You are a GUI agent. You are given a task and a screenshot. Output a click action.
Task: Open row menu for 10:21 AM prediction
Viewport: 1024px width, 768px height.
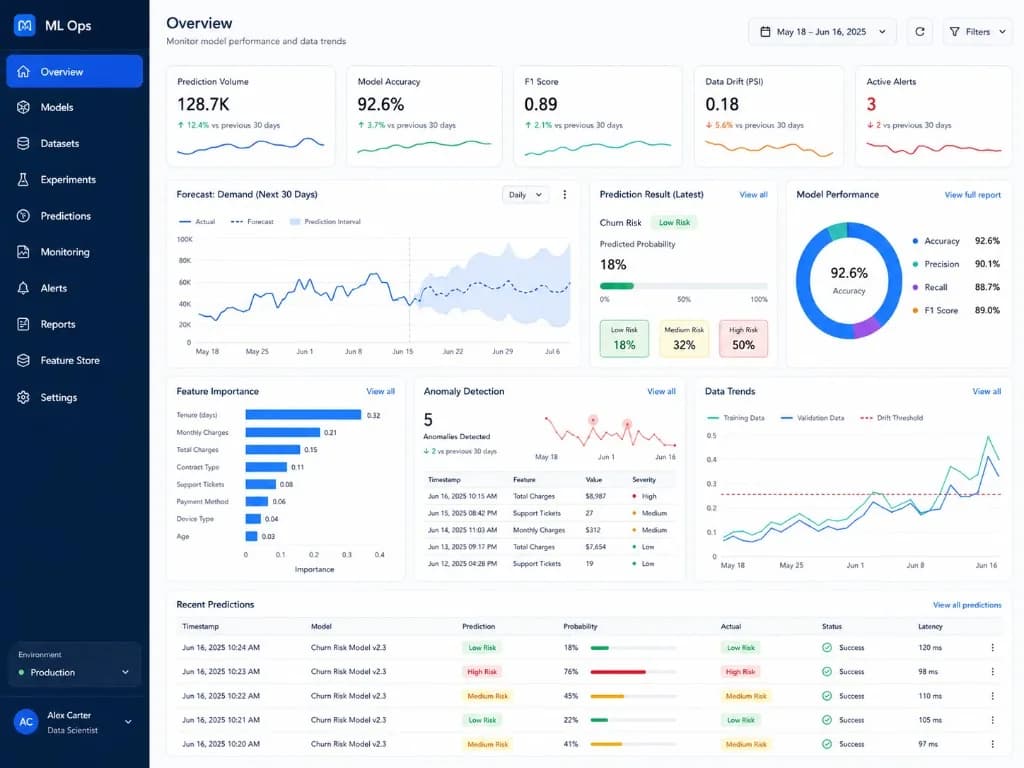coord(993,720)
